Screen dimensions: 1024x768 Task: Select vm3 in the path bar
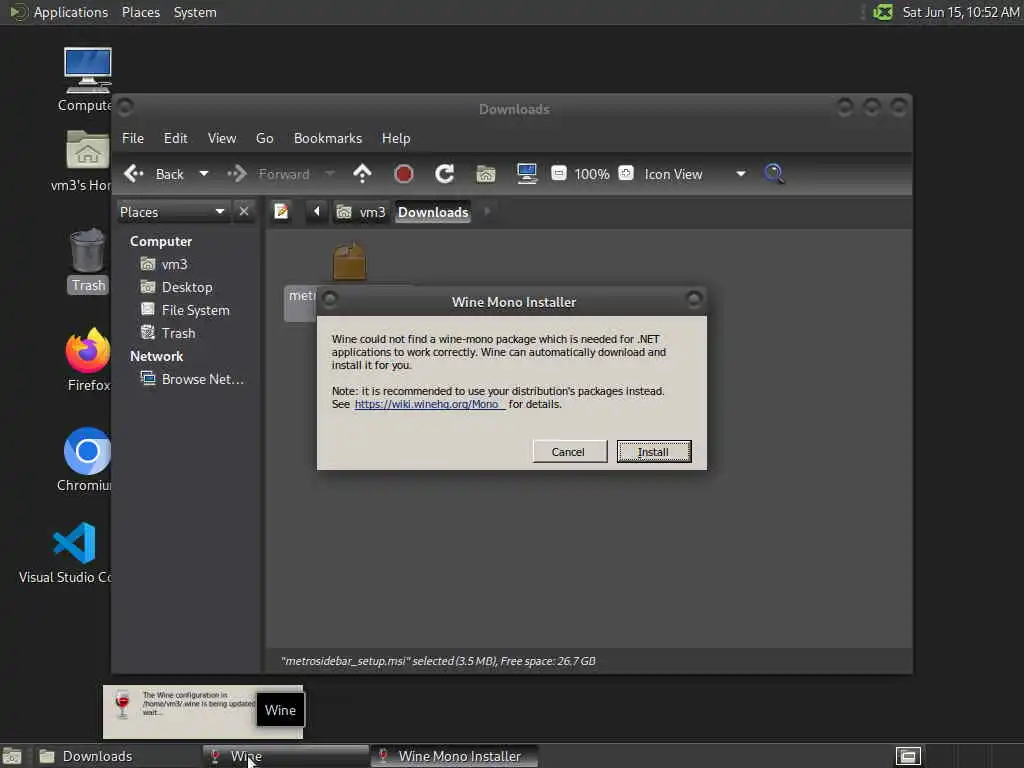361,212
